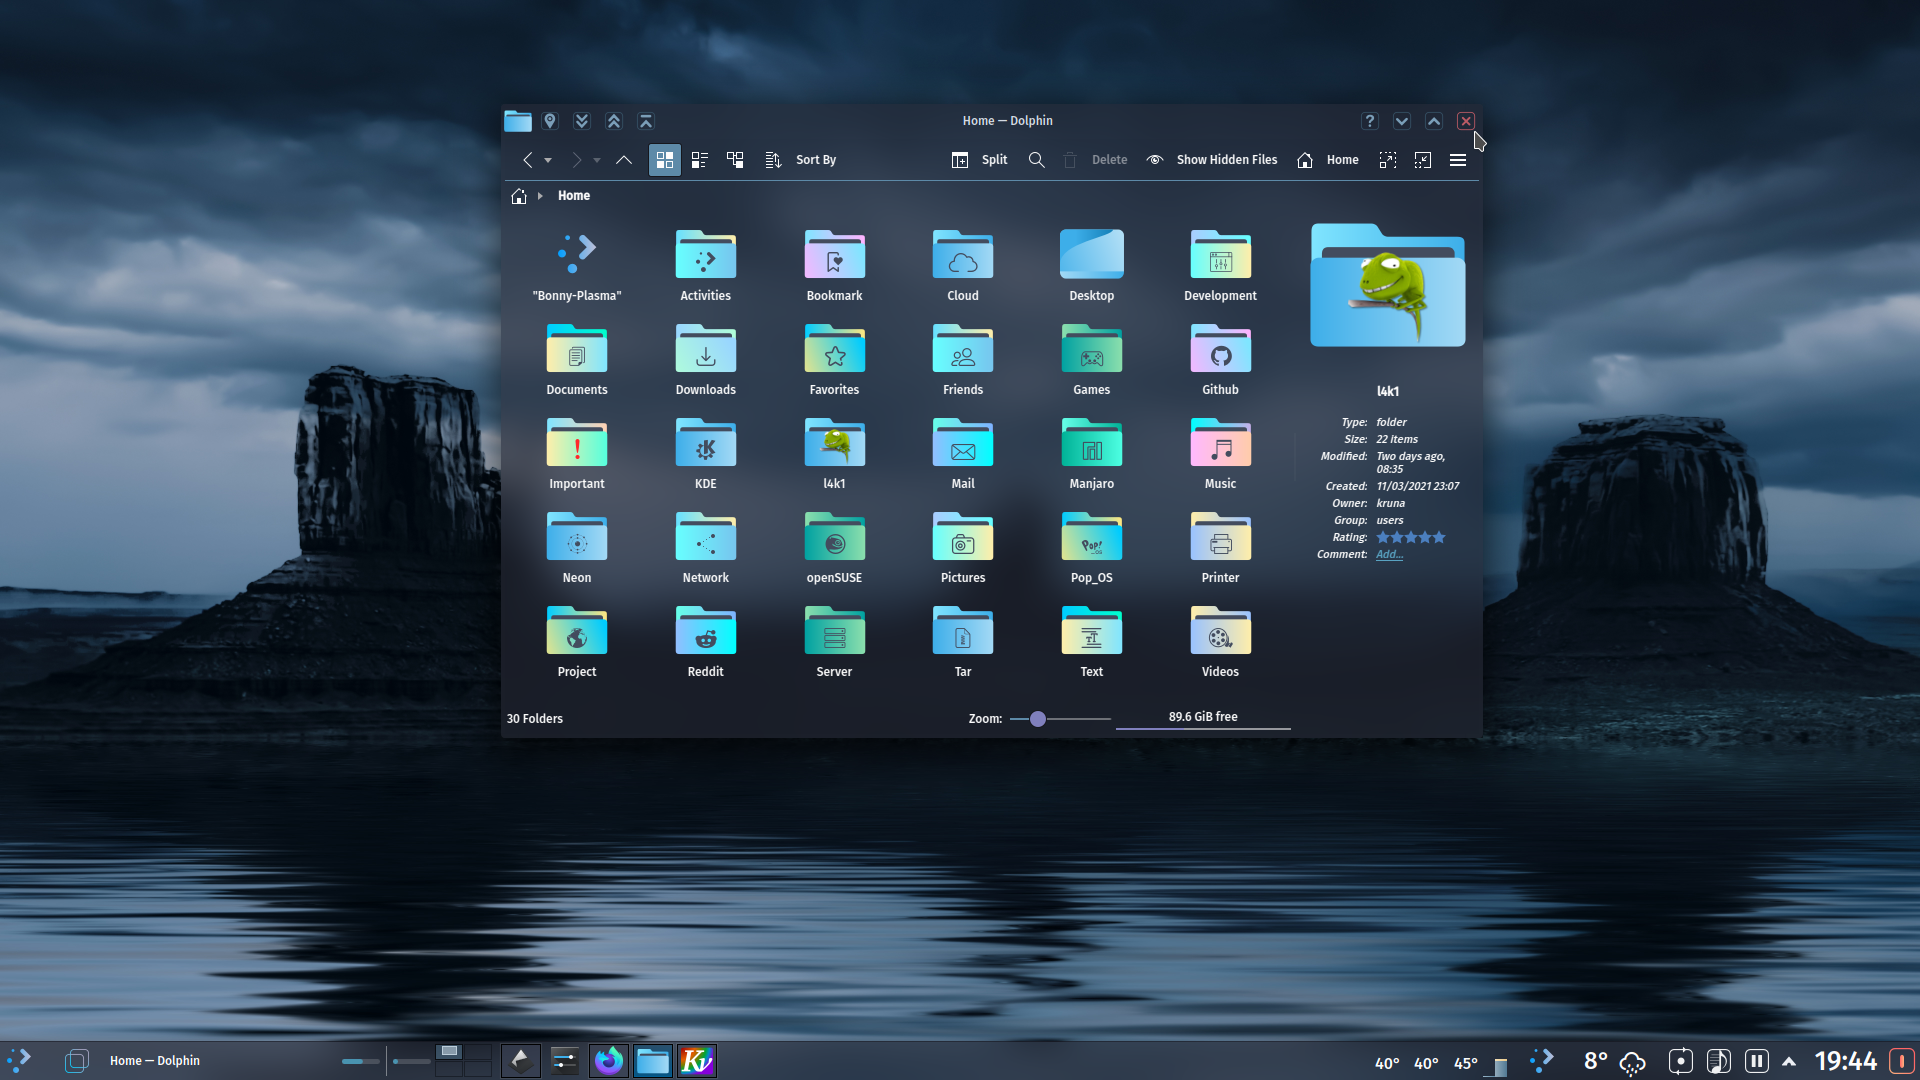Switch to Compact view mode
Image resolution: width=1920 pixels, height=1080 pixels.
pos(700,160)
